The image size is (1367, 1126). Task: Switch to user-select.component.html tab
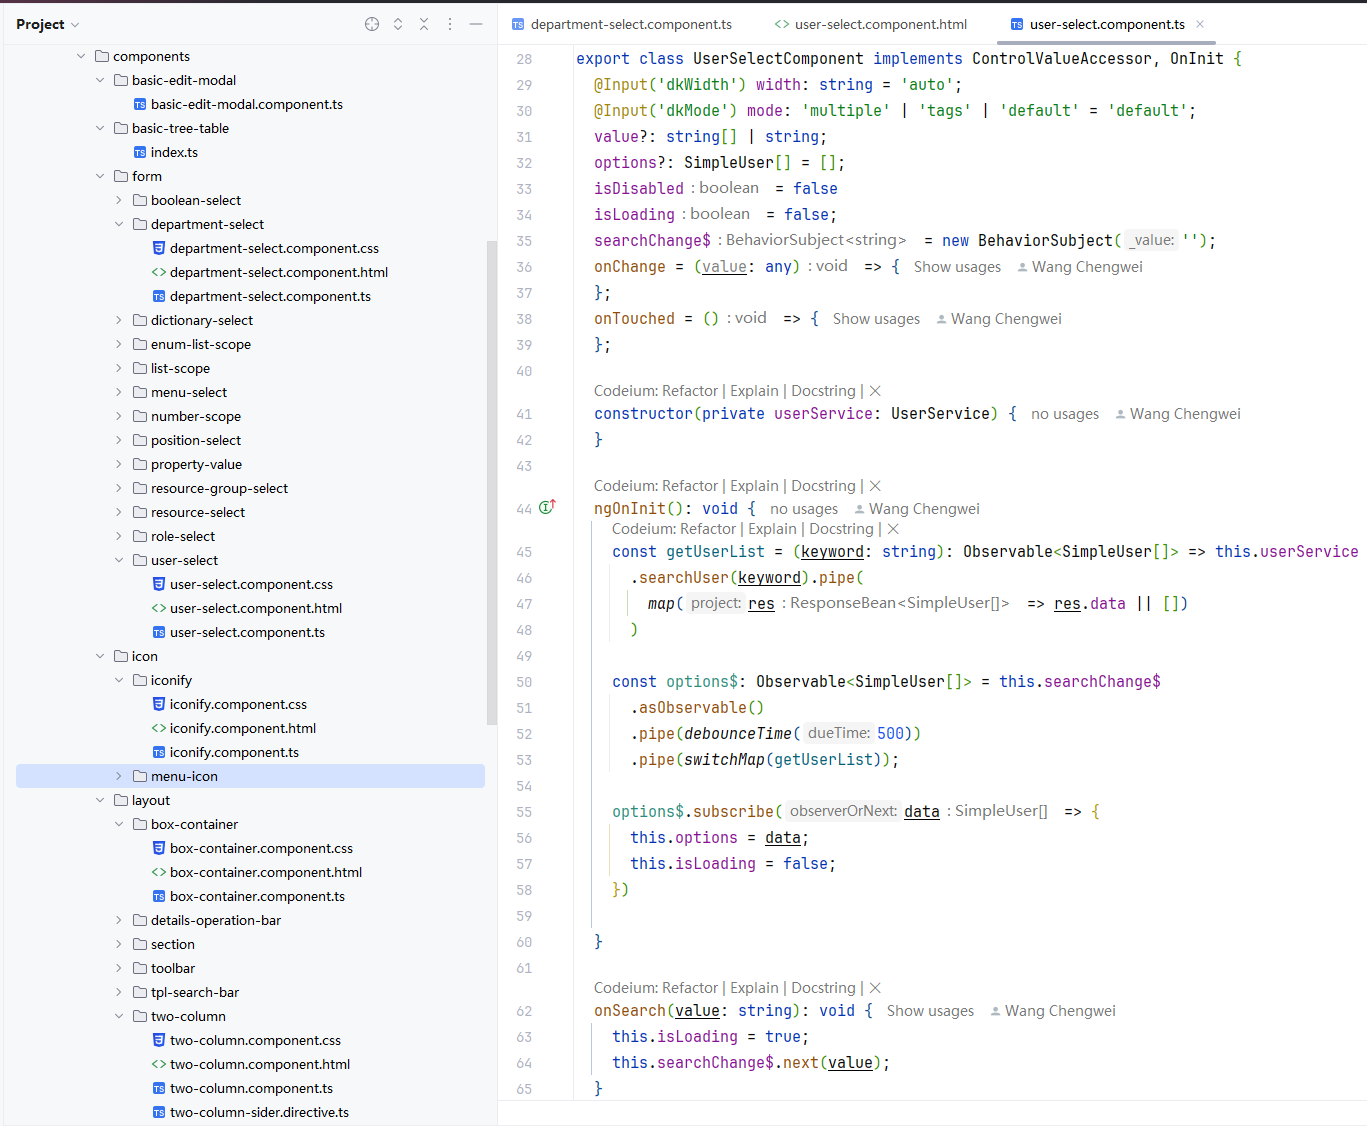(x=871, y=24)
